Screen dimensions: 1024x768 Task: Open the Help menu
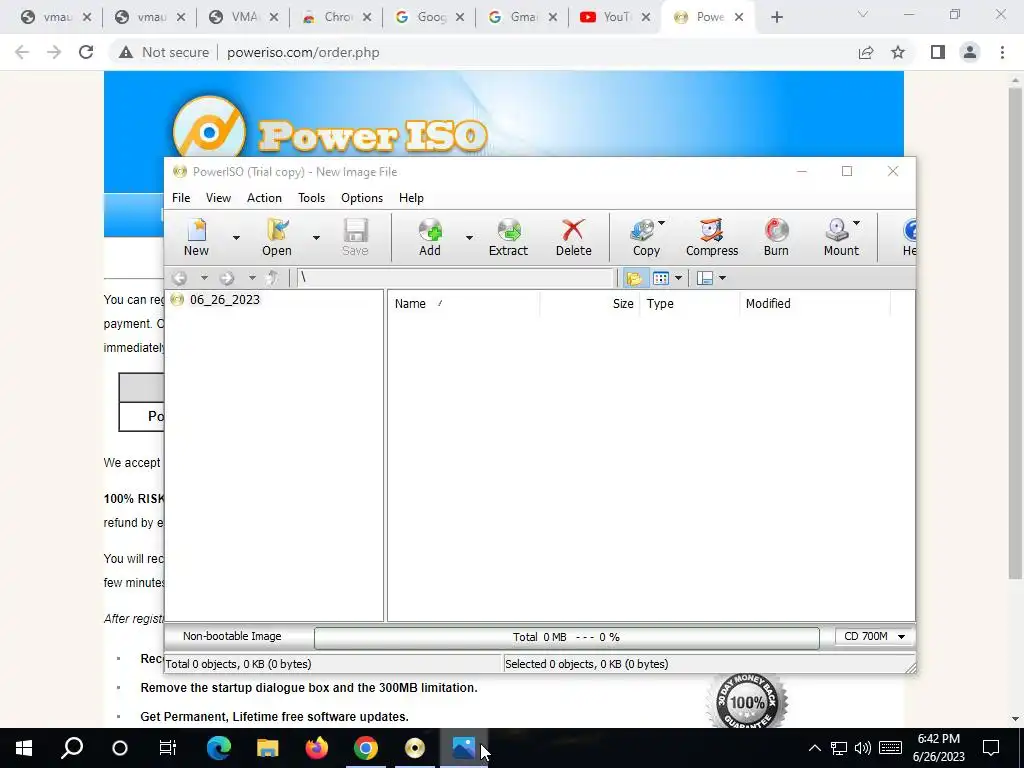point(411,198)
